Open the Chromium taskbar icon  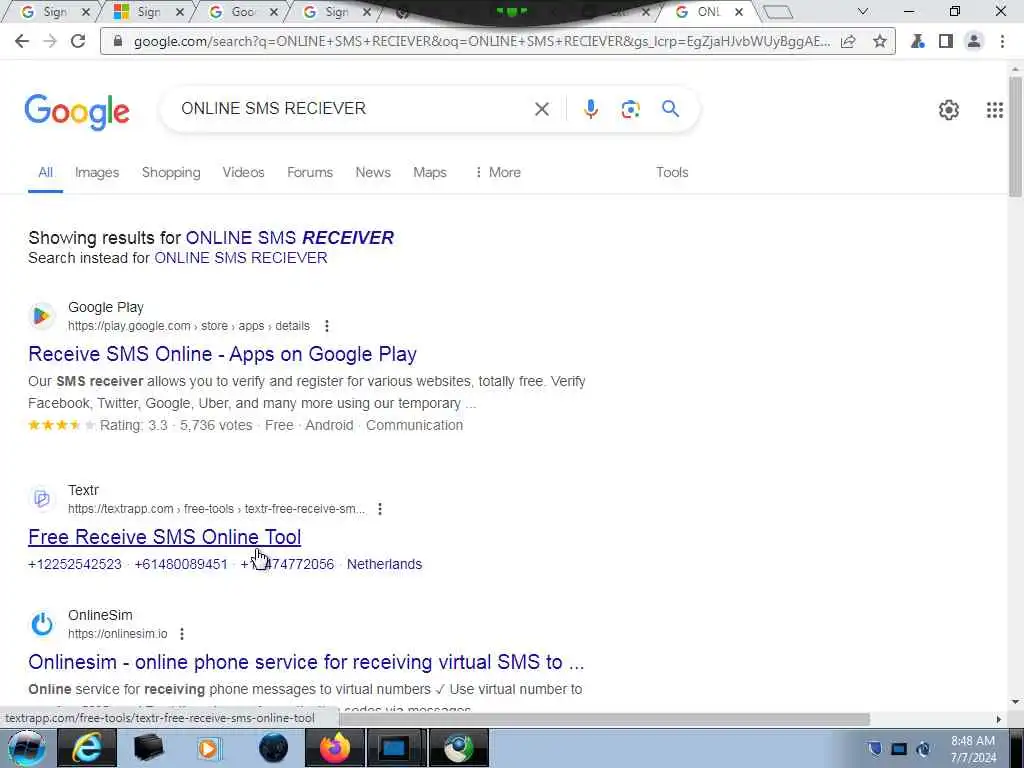(x=459, y=748)
